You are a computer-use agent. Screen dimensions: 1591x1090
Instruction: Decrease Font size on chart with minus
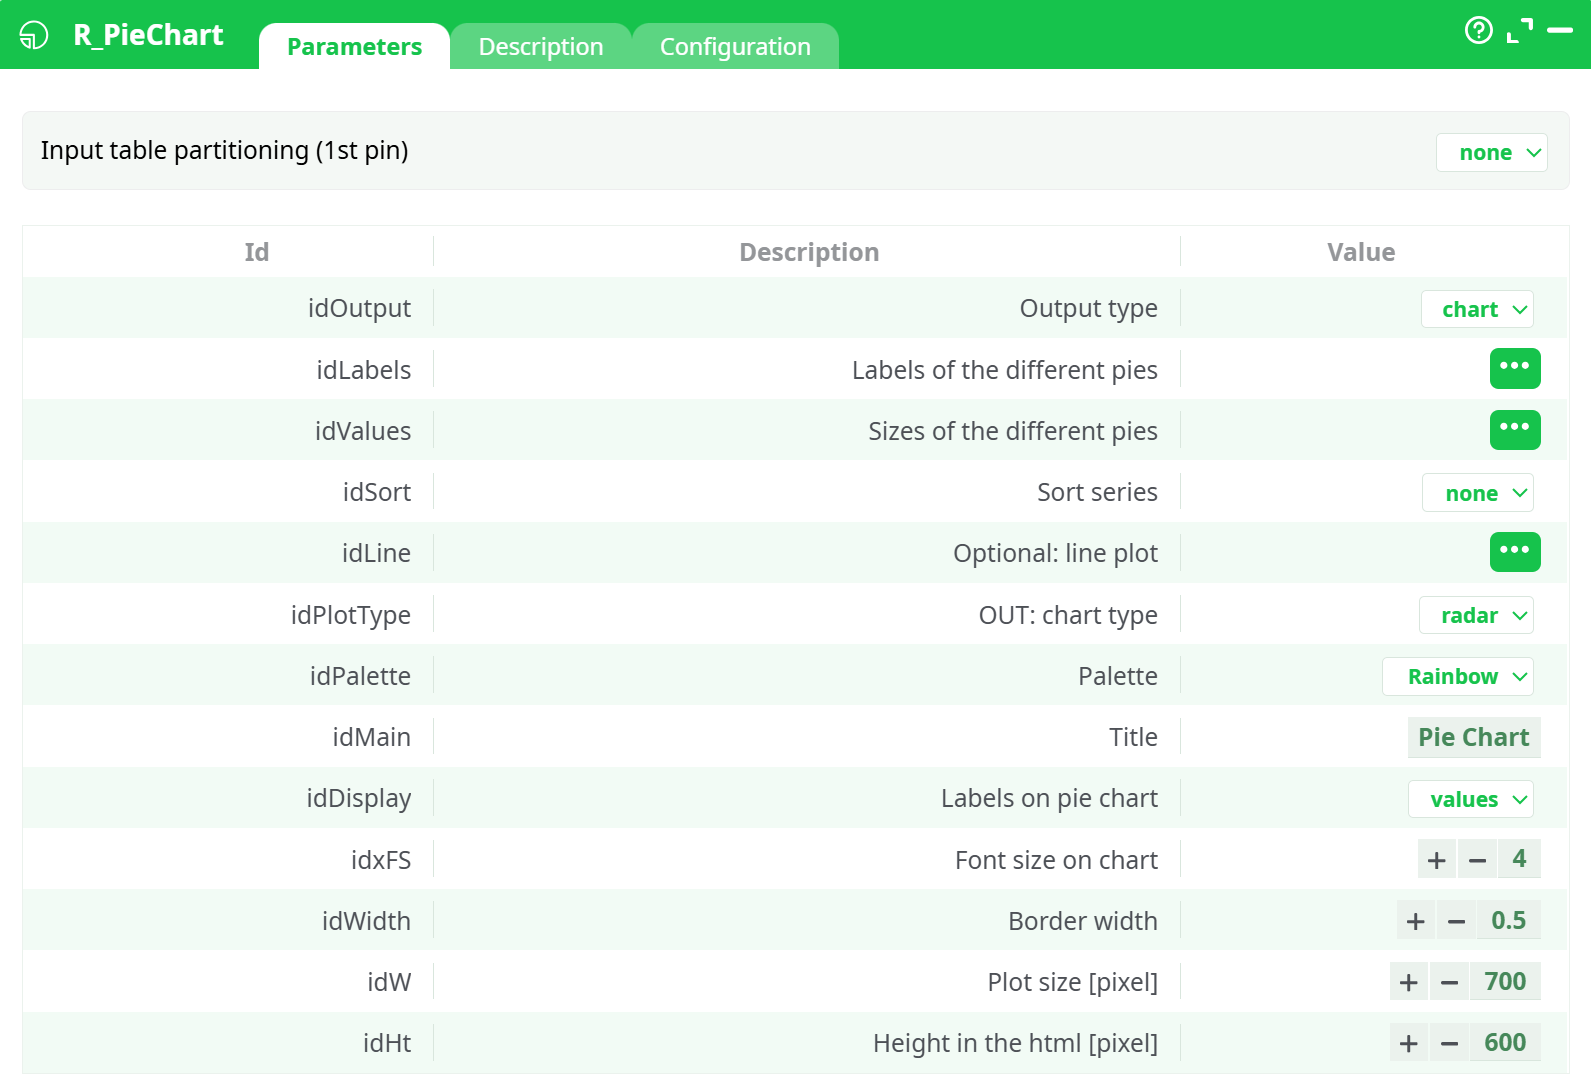[1477, 860]
